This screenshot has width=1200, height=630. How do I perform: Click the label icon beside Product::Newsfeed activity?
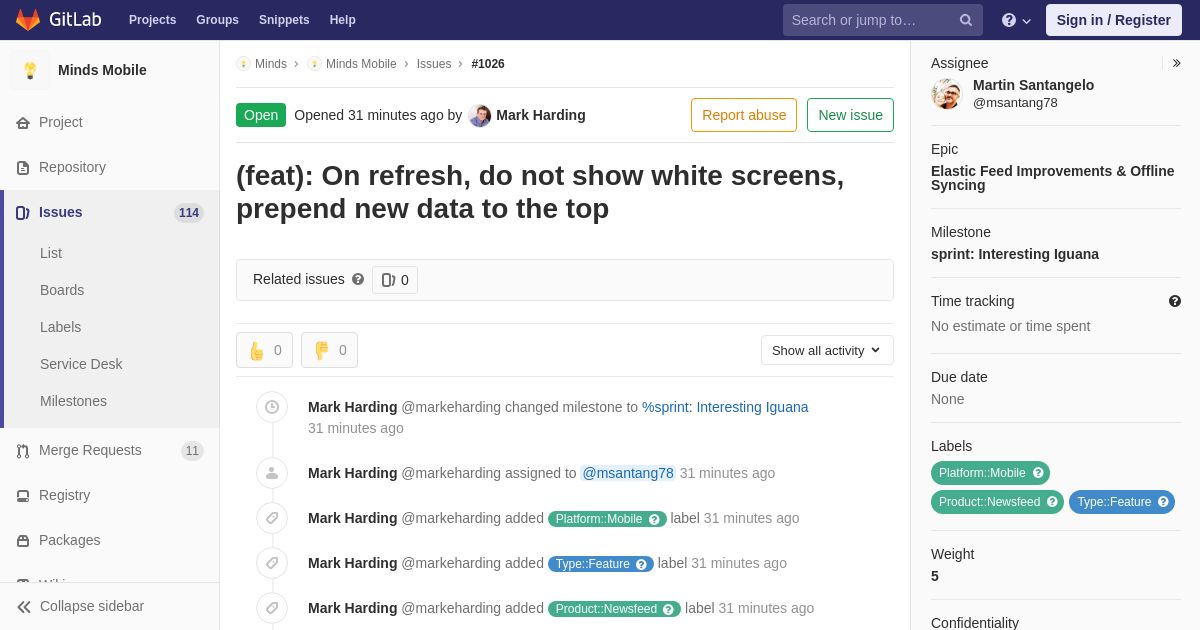272,608
